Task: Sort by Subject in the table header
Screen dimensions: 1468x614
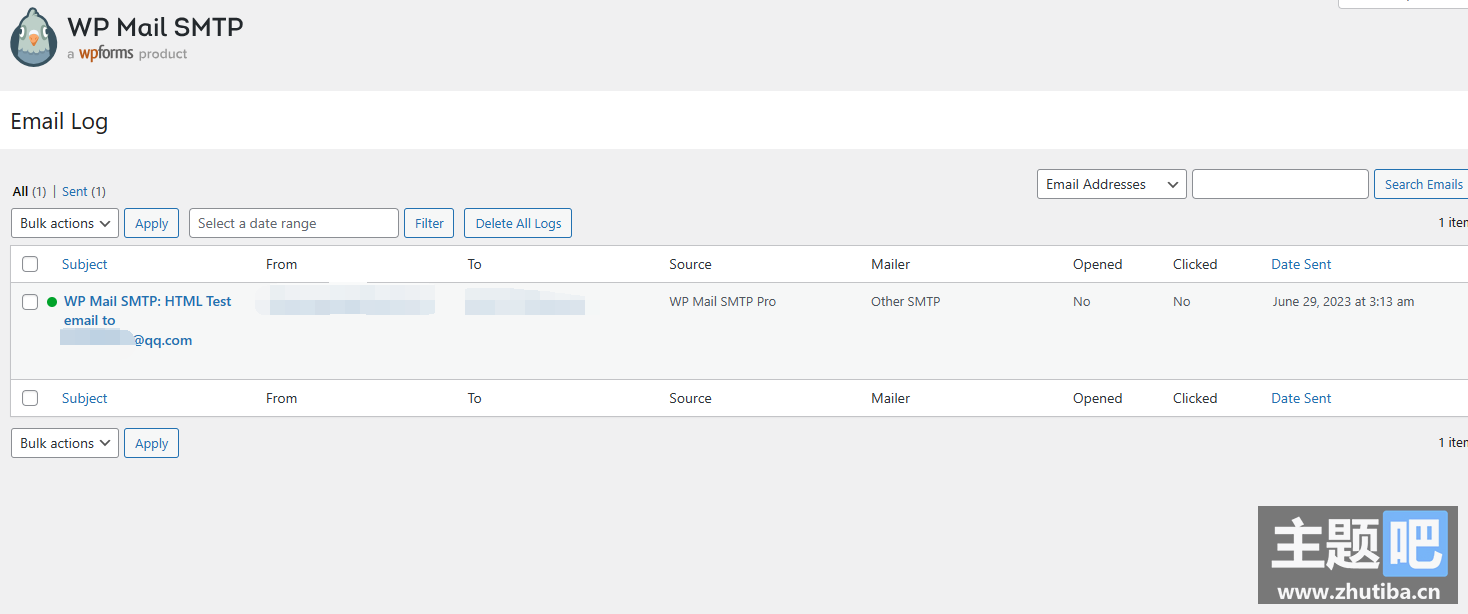Action: point(84,264)
